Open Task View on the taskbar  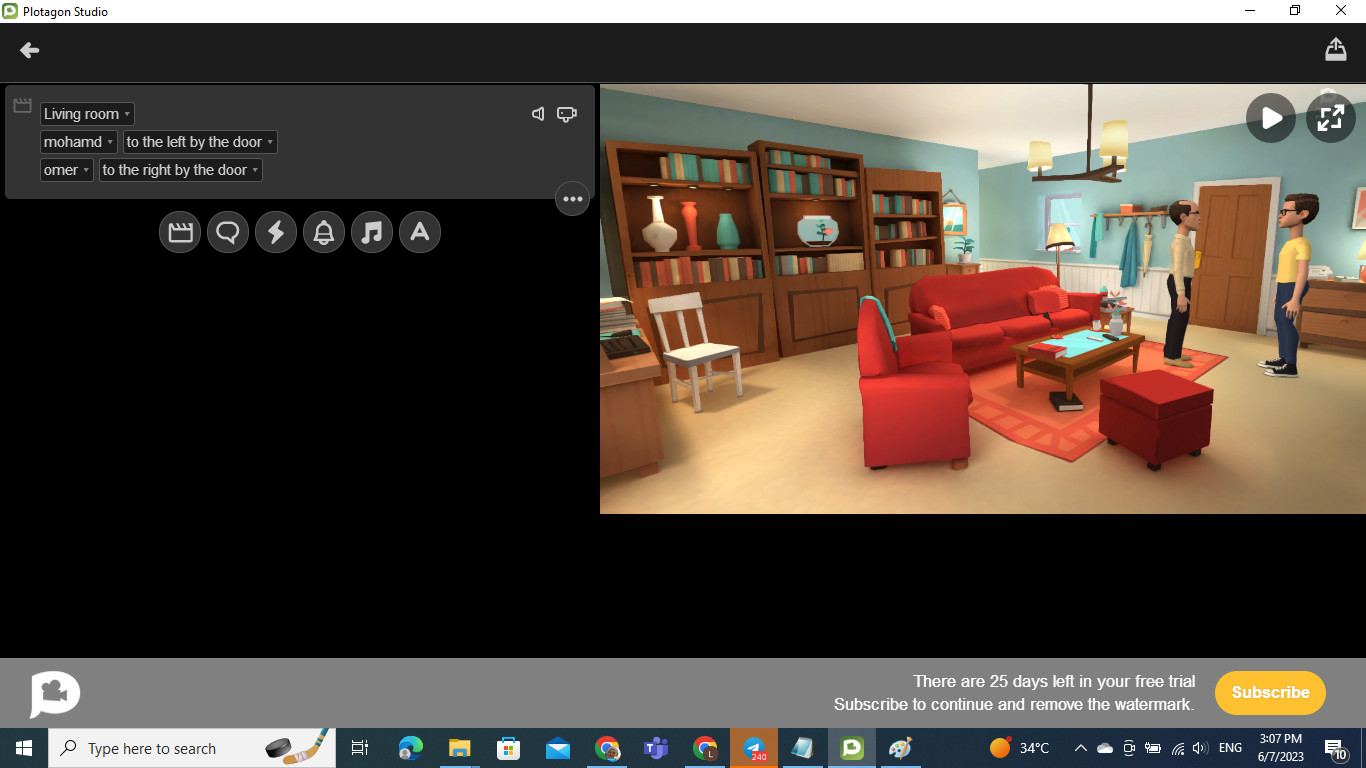[360, 748]
